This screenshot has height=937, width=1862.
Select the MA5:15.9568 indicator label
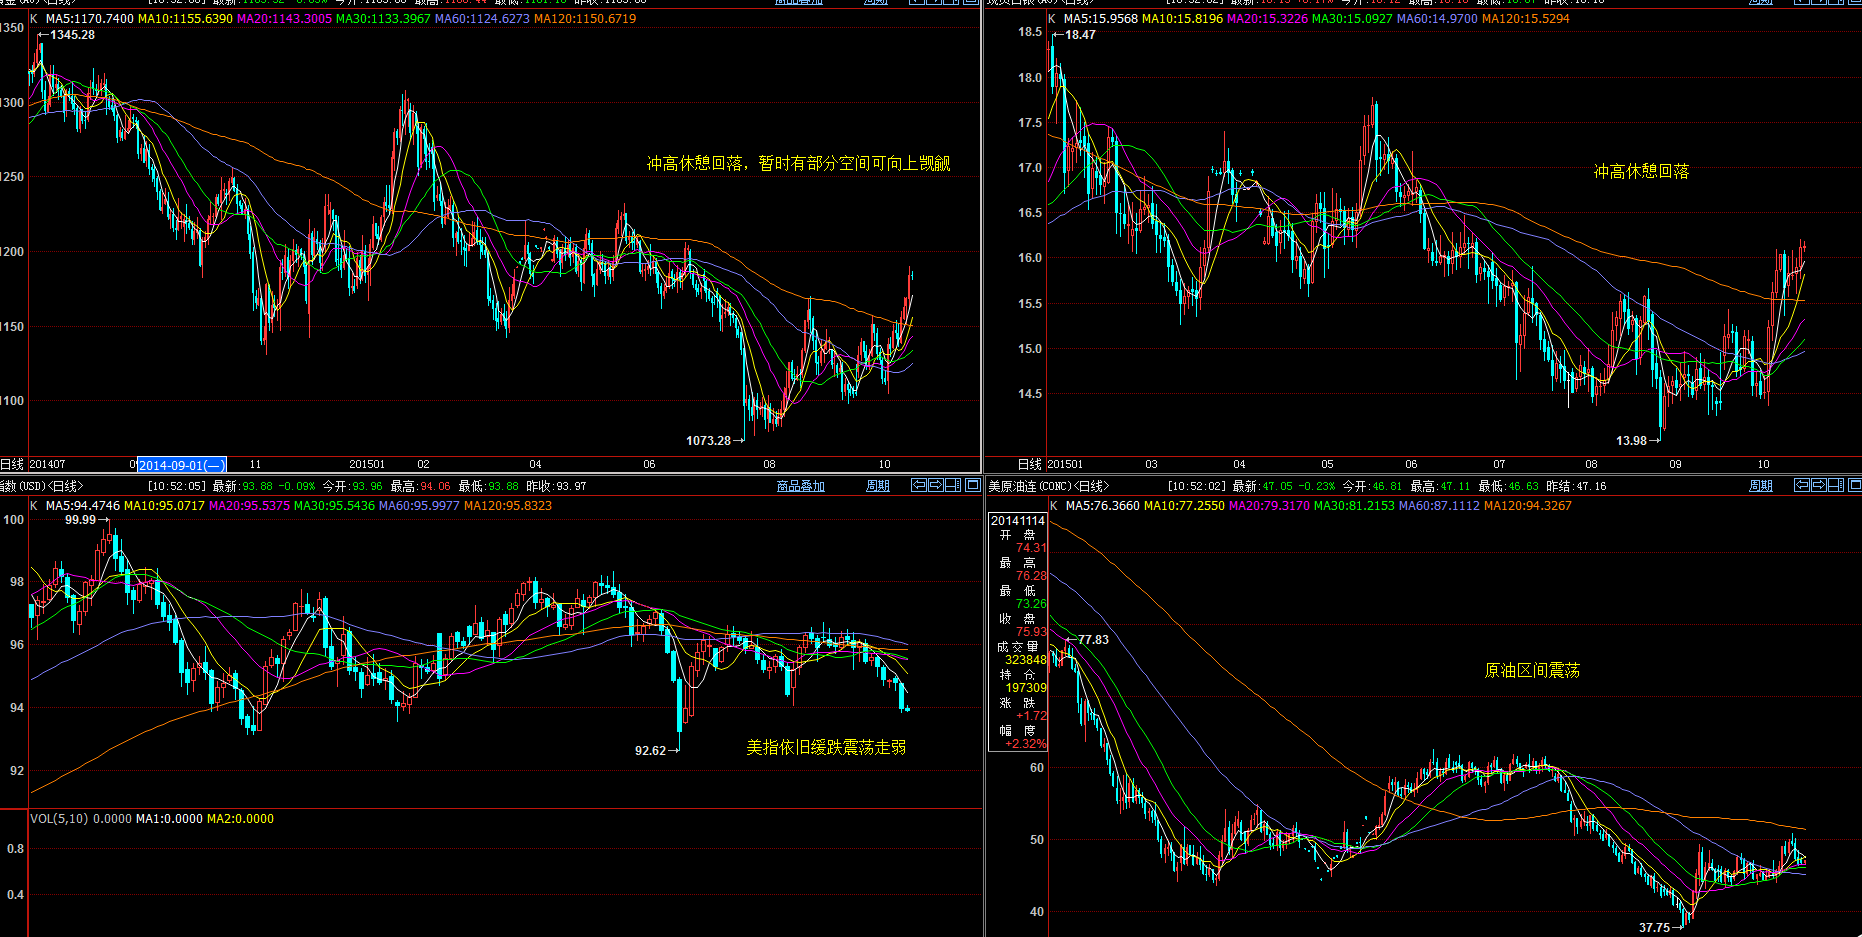[1101, 19]
